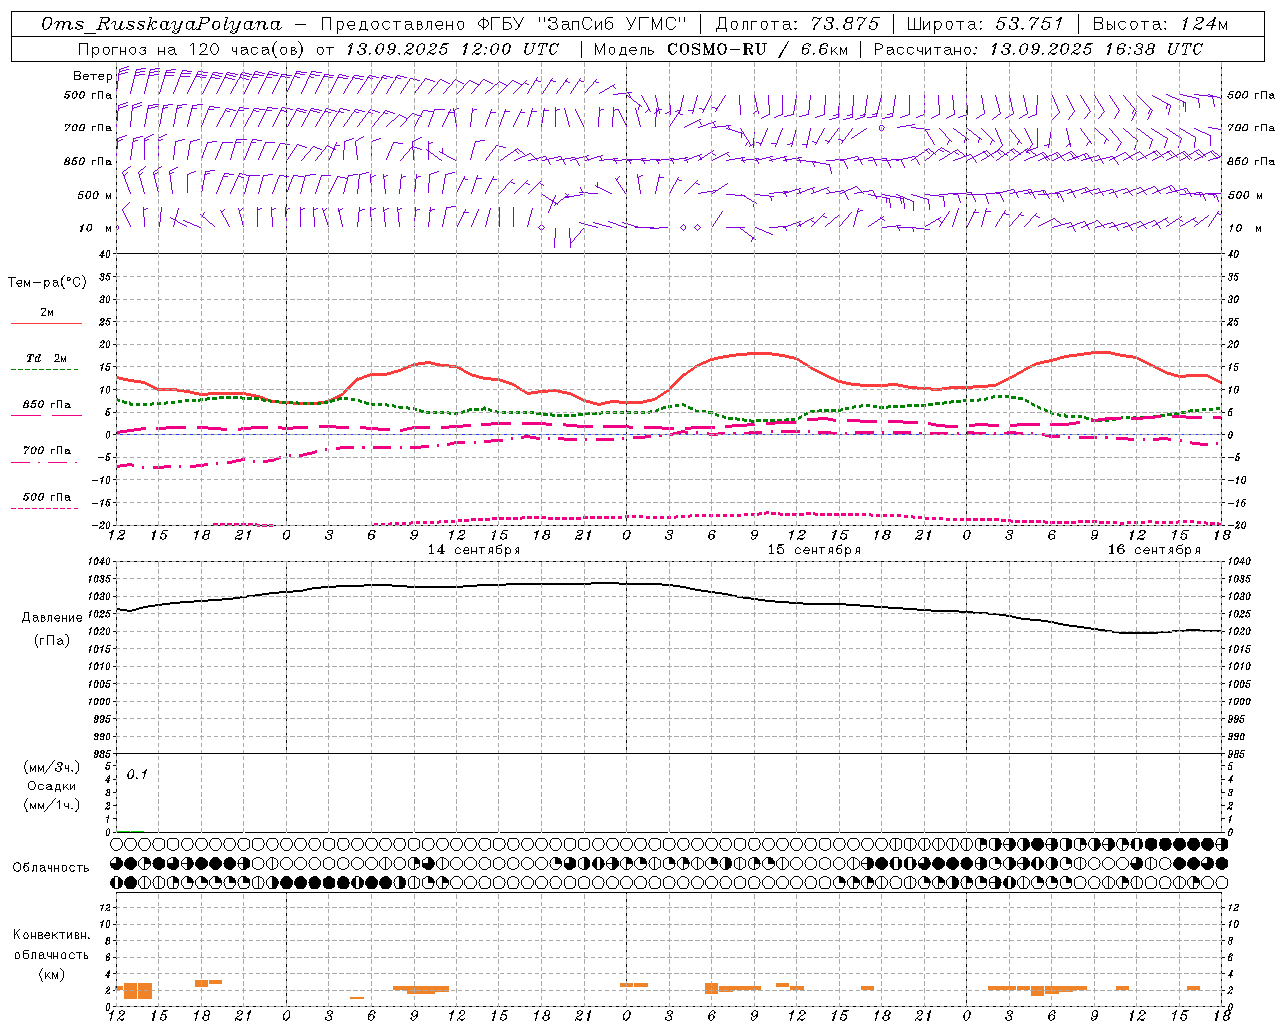Image resolution: width=1280 pixels, height=1024 pixels.
Task: Click the (гПа) pressure unit label
Action: click(52, 641)
